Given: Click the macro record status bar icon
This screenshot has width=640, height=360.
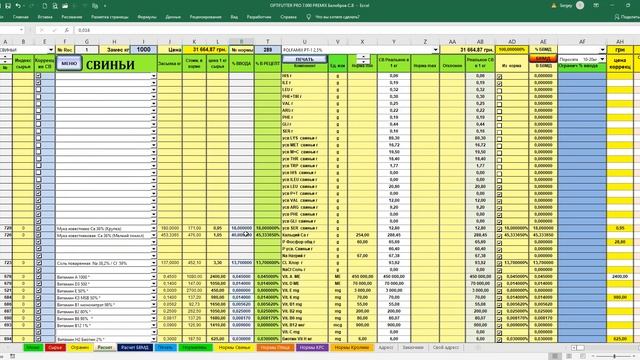Looking at the screenshot, I should click(x=13, y=356).
